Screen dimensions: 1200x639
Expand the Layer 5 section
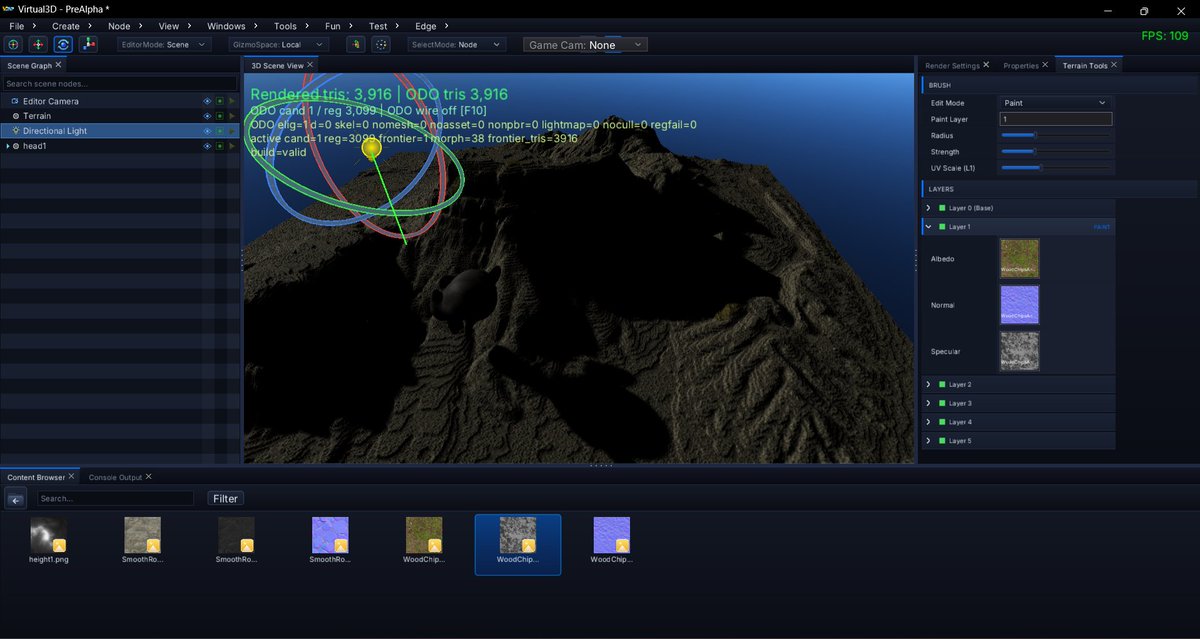929,440
